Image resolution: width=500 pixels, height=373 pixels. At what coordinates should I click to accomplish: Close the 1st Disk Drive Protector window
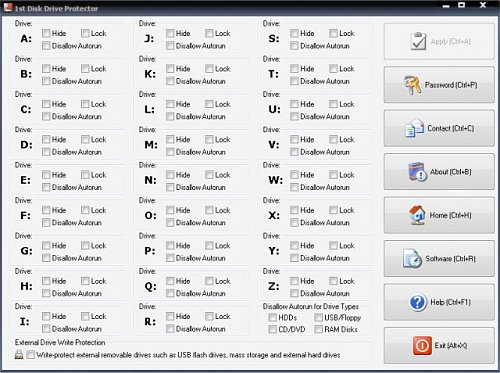tap(483, 5)
